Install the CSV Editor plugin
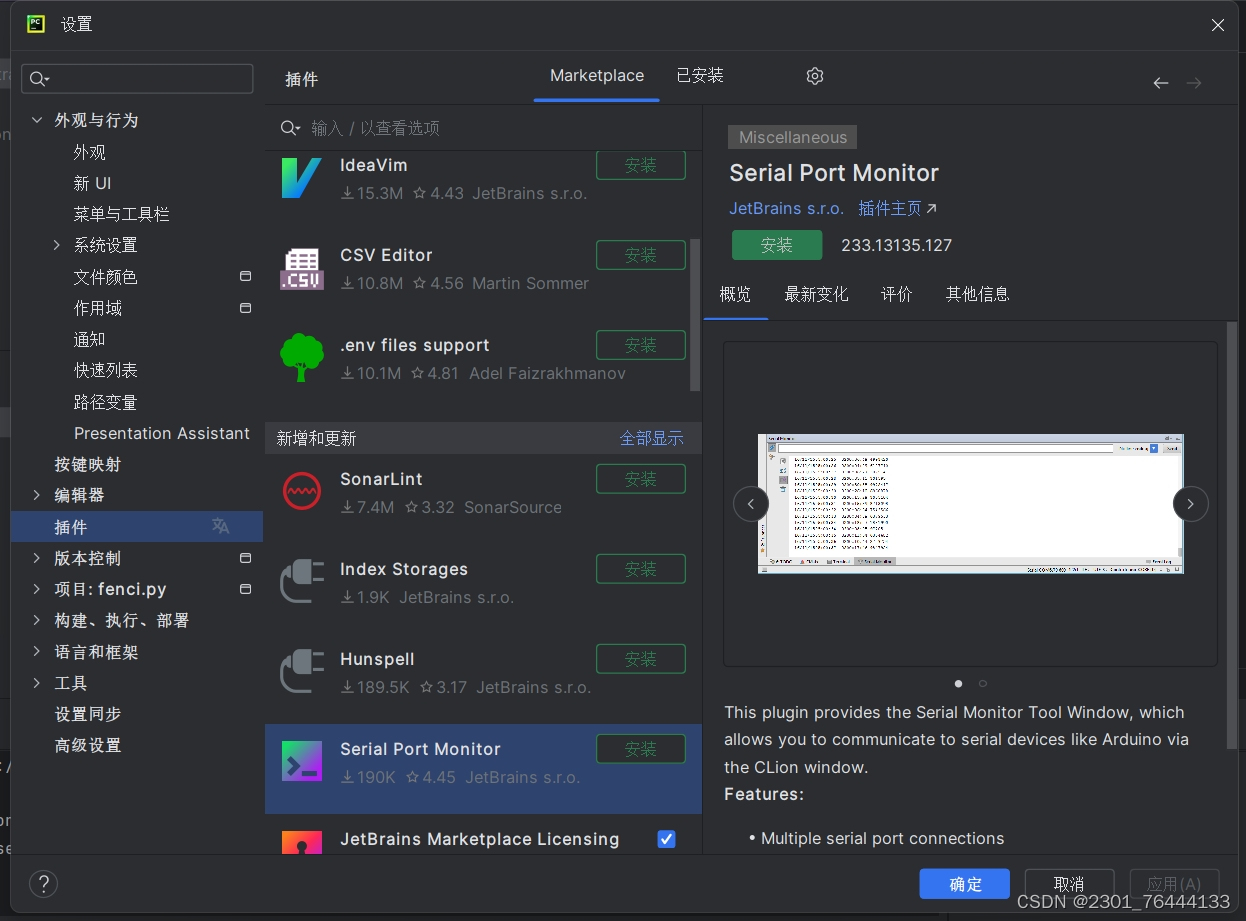1246x921 pixels. click(641, 255)
